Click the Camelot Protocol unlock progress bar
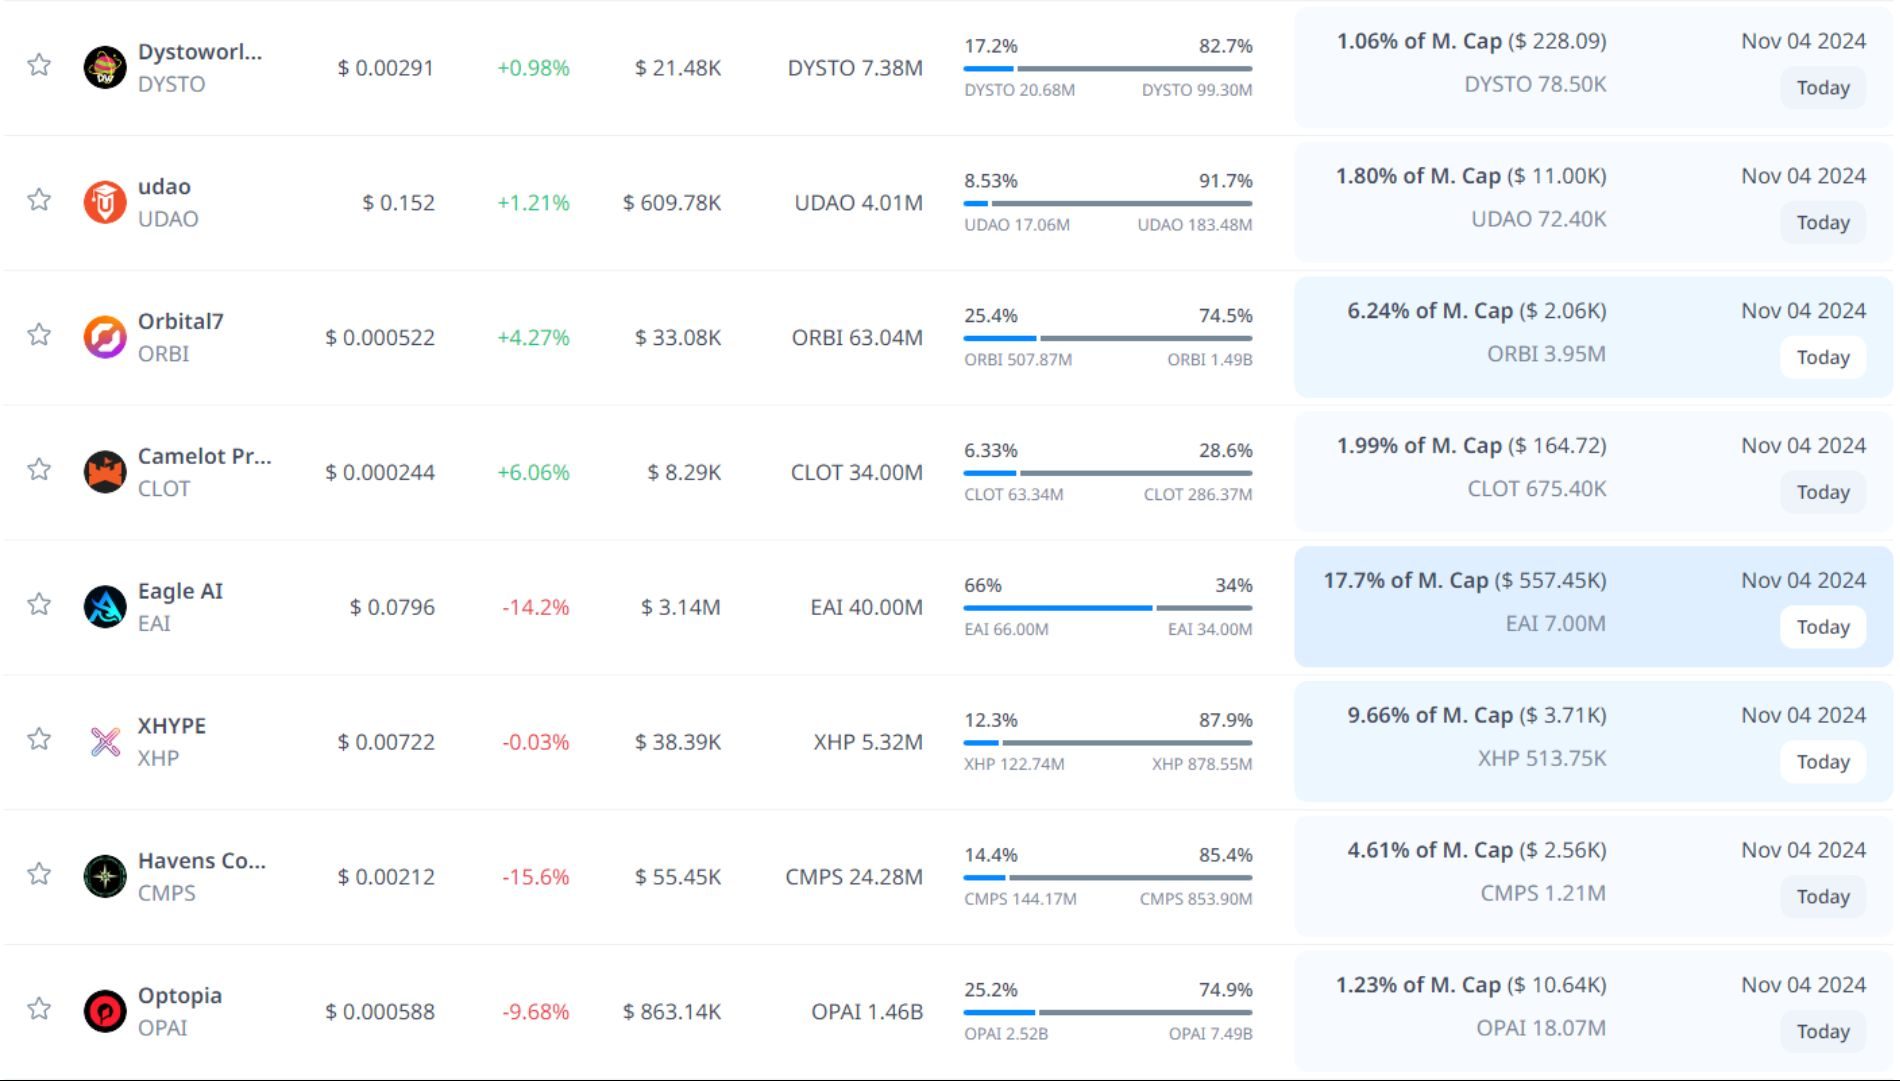Viewport: 1900px width, 1081px height. click(x=1107, y=473)
